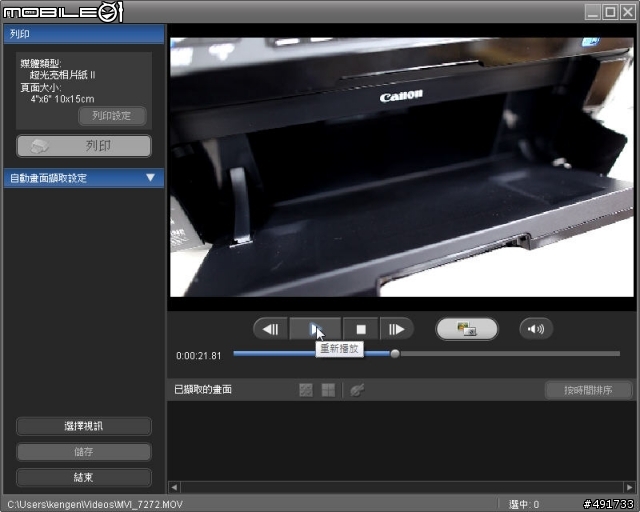Select all captured frames icon
Screen dimensions: 640x512
pyautogui.click(x=306, y=390)
